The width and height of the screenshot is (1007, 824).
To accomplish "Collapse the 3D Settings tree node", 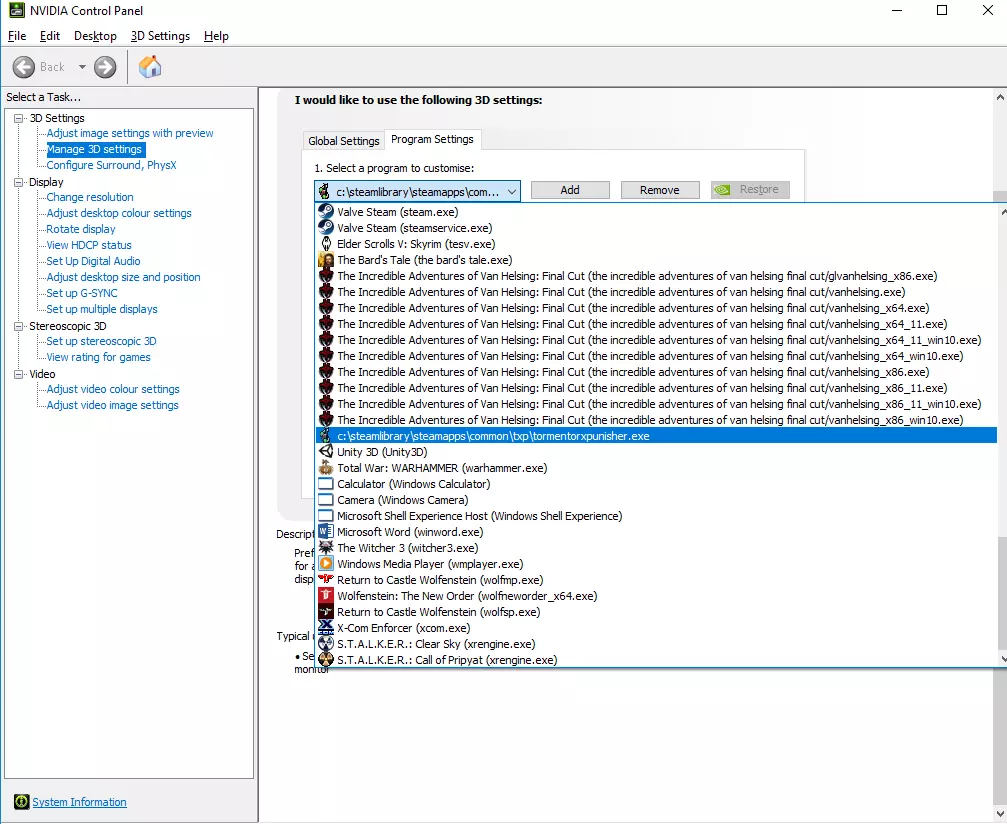I will pyautogui.click(x=19, y=118).
